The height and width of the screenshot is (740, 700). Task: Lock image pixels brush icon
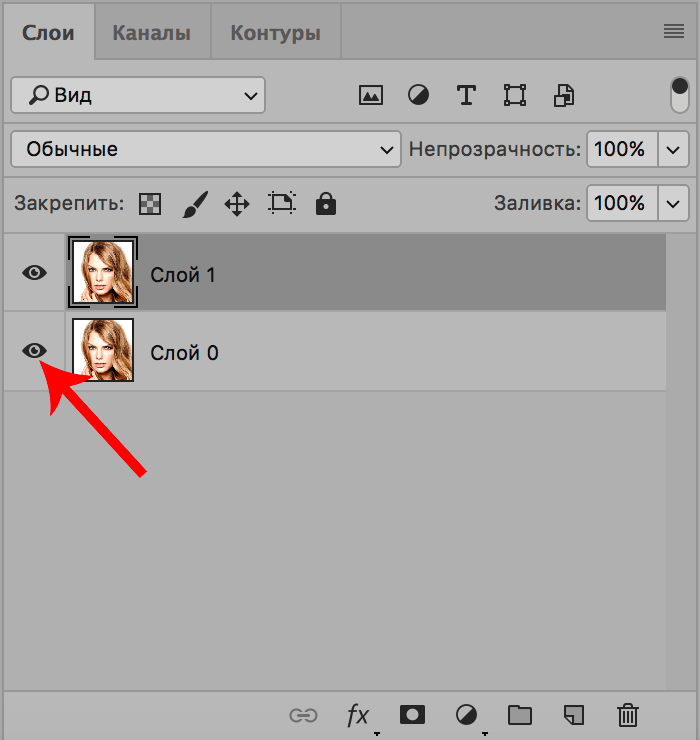(194, 204)
